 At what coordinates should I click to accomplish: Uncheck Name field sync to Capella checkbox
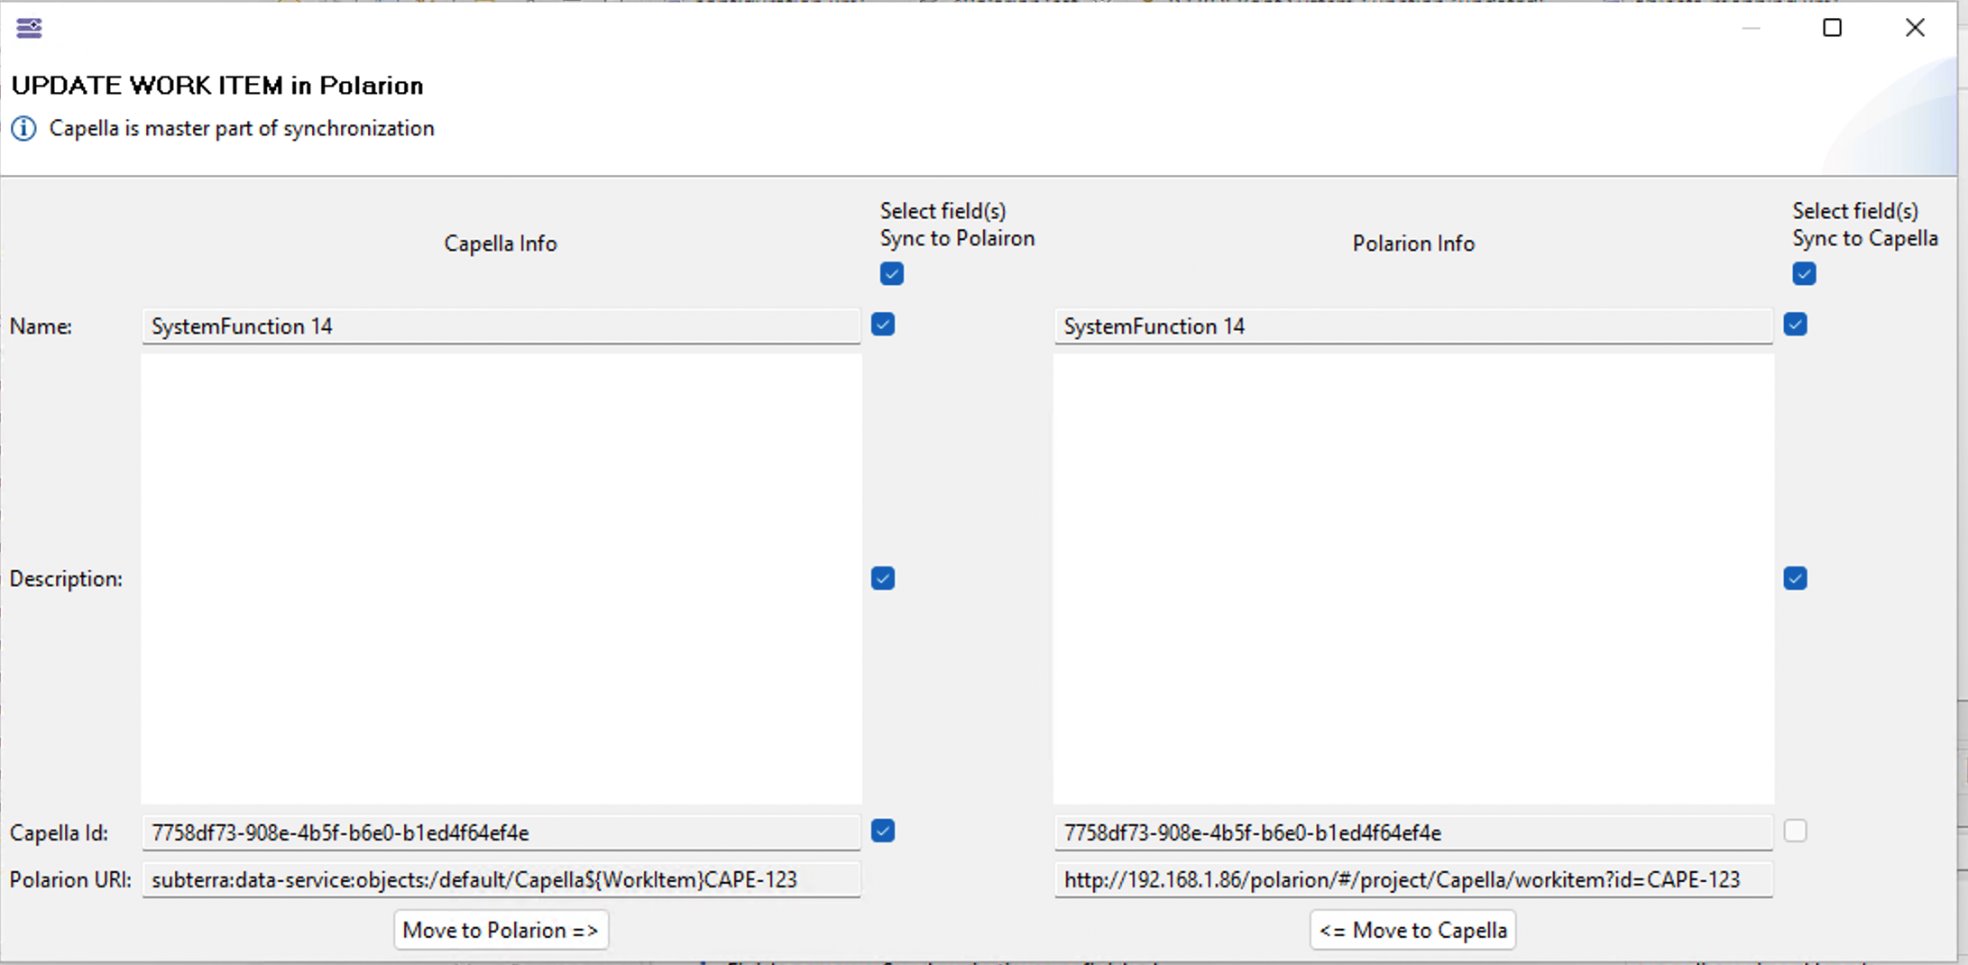click(x=1795, y=324)
